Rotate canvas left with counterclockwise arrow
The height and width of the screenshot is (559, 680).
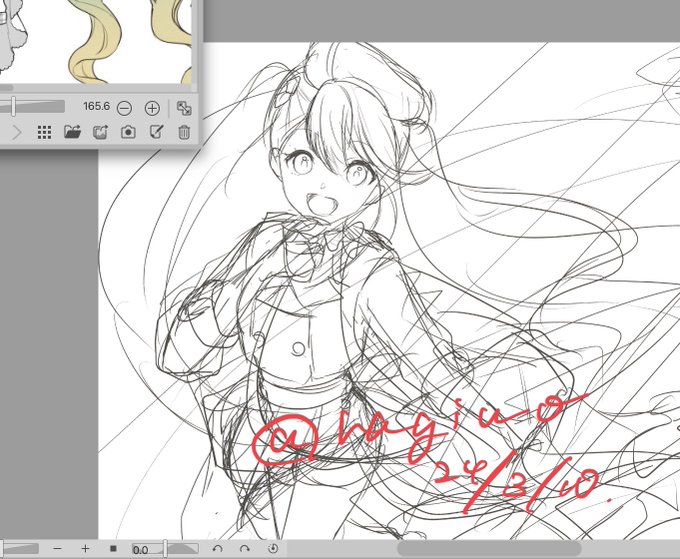click(218, 549)
